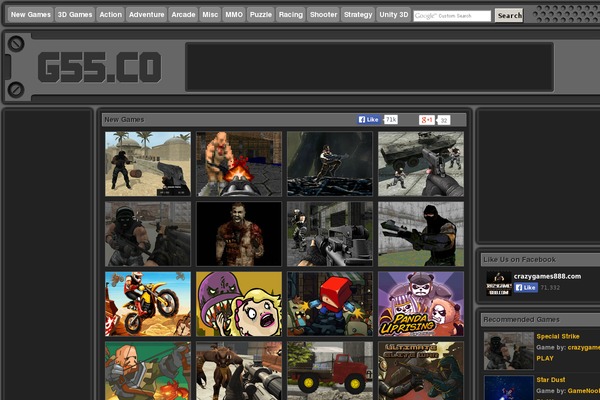The image size is (600, 400).
Task: Open the Ultimate war game thumbnail
Action: click(421, 371)
